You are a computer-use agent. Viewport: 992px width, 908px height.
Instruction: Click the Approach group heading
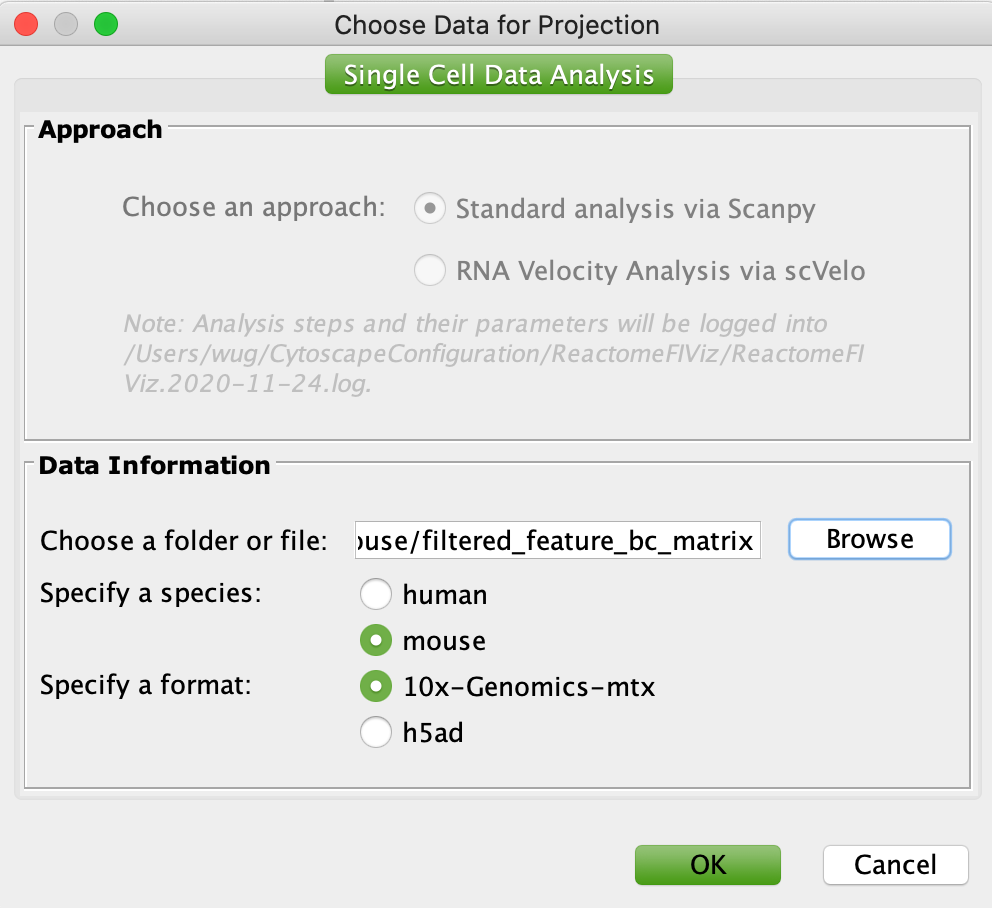coord(100,129)
